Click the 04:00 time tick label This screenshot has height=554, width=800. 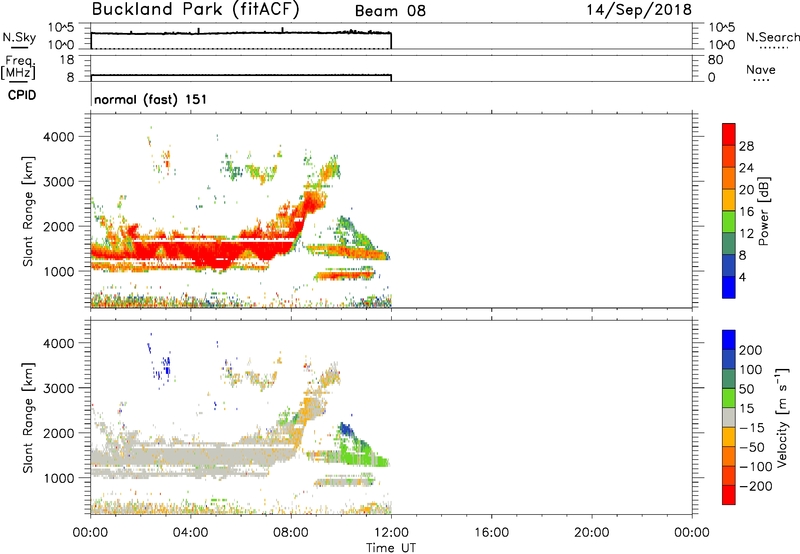tap(191, 533)
